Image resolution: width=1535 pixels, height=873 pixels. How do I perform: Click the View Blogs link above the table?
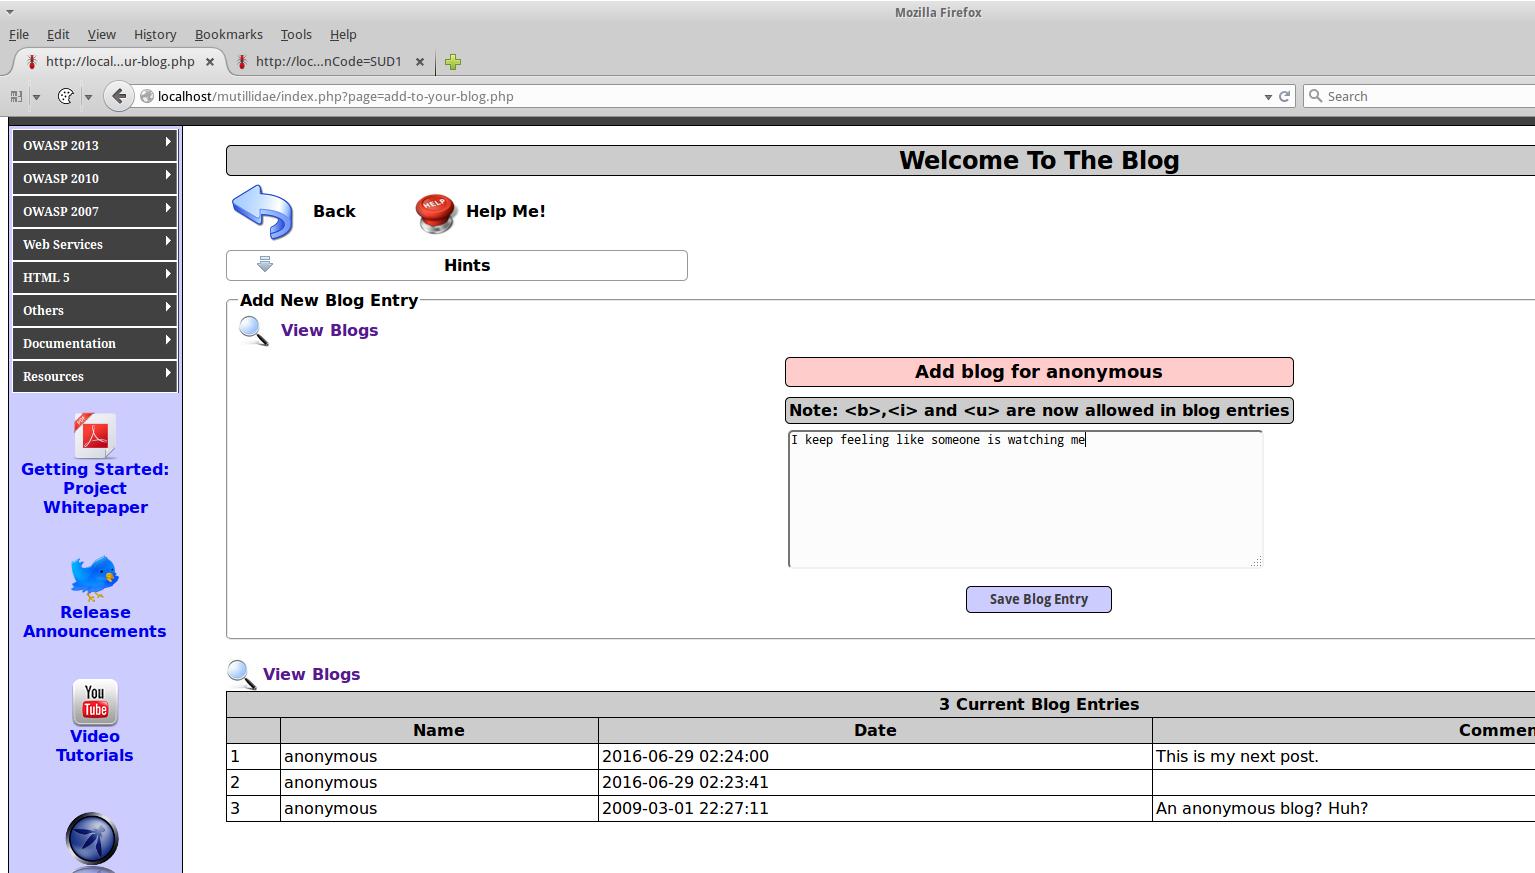[x=311, y=674]
